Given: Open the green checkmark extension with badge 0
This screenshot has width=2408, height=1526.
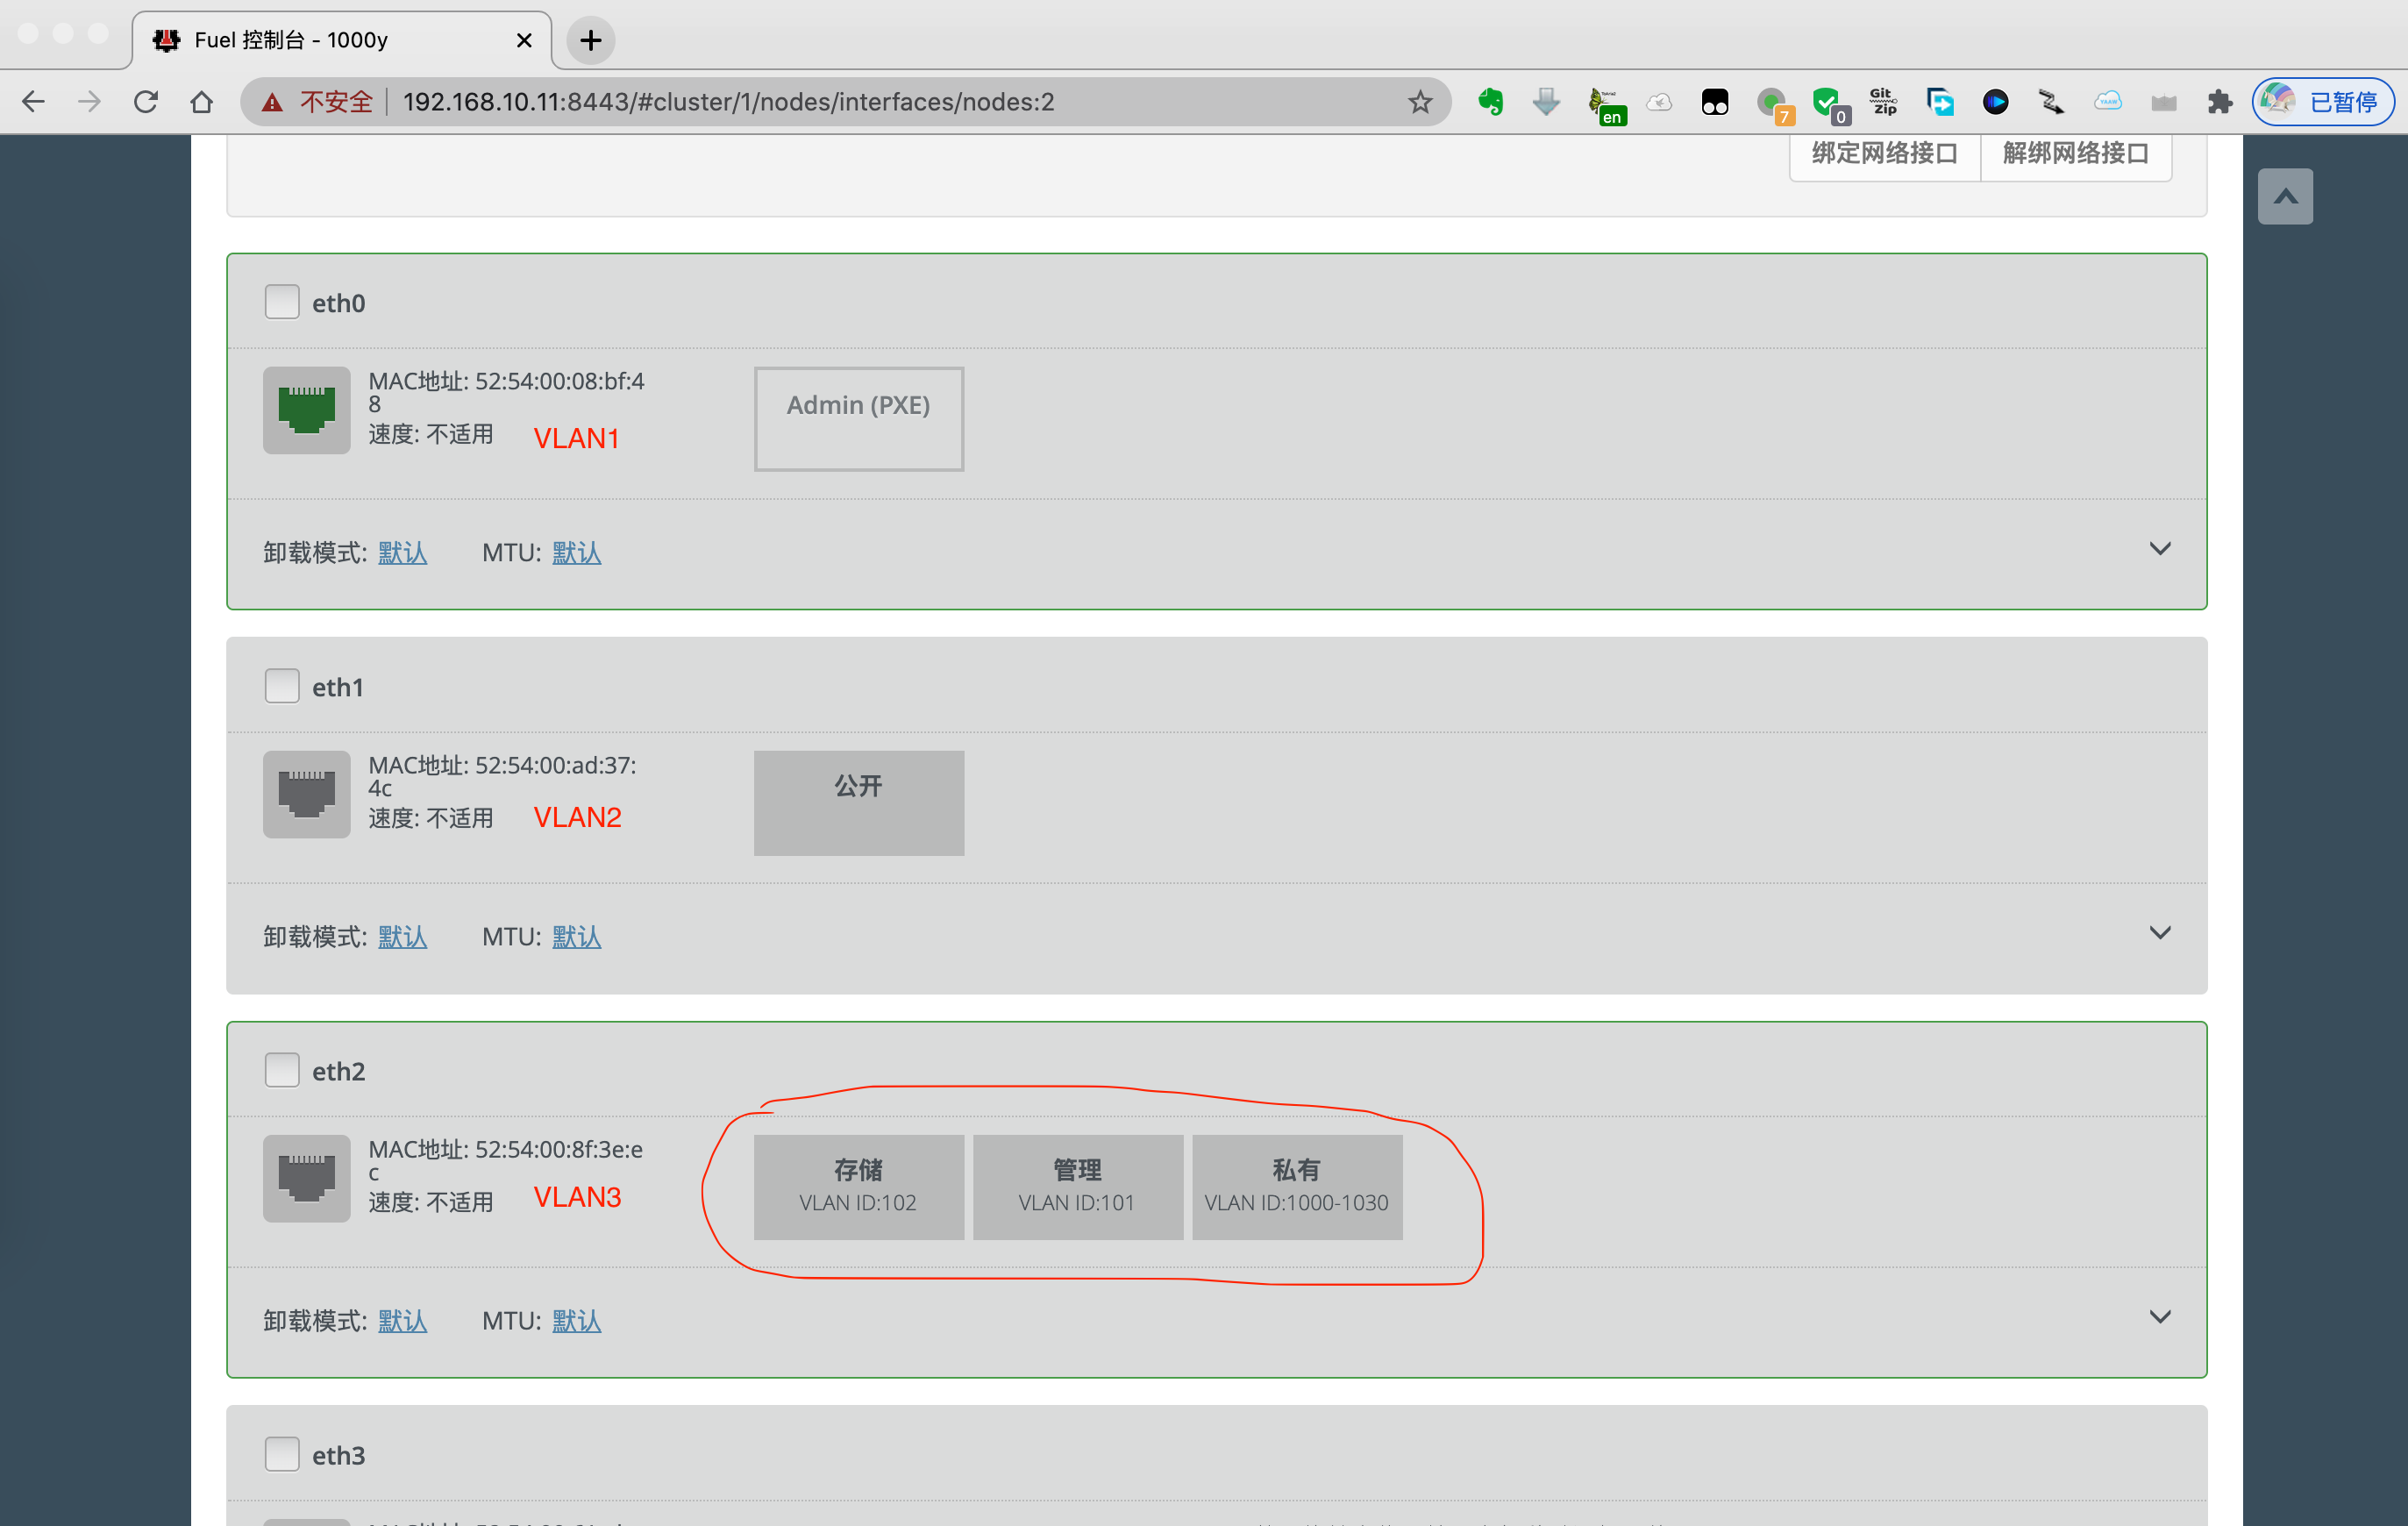Looking at the screenshot, I should coord(1830,104).
